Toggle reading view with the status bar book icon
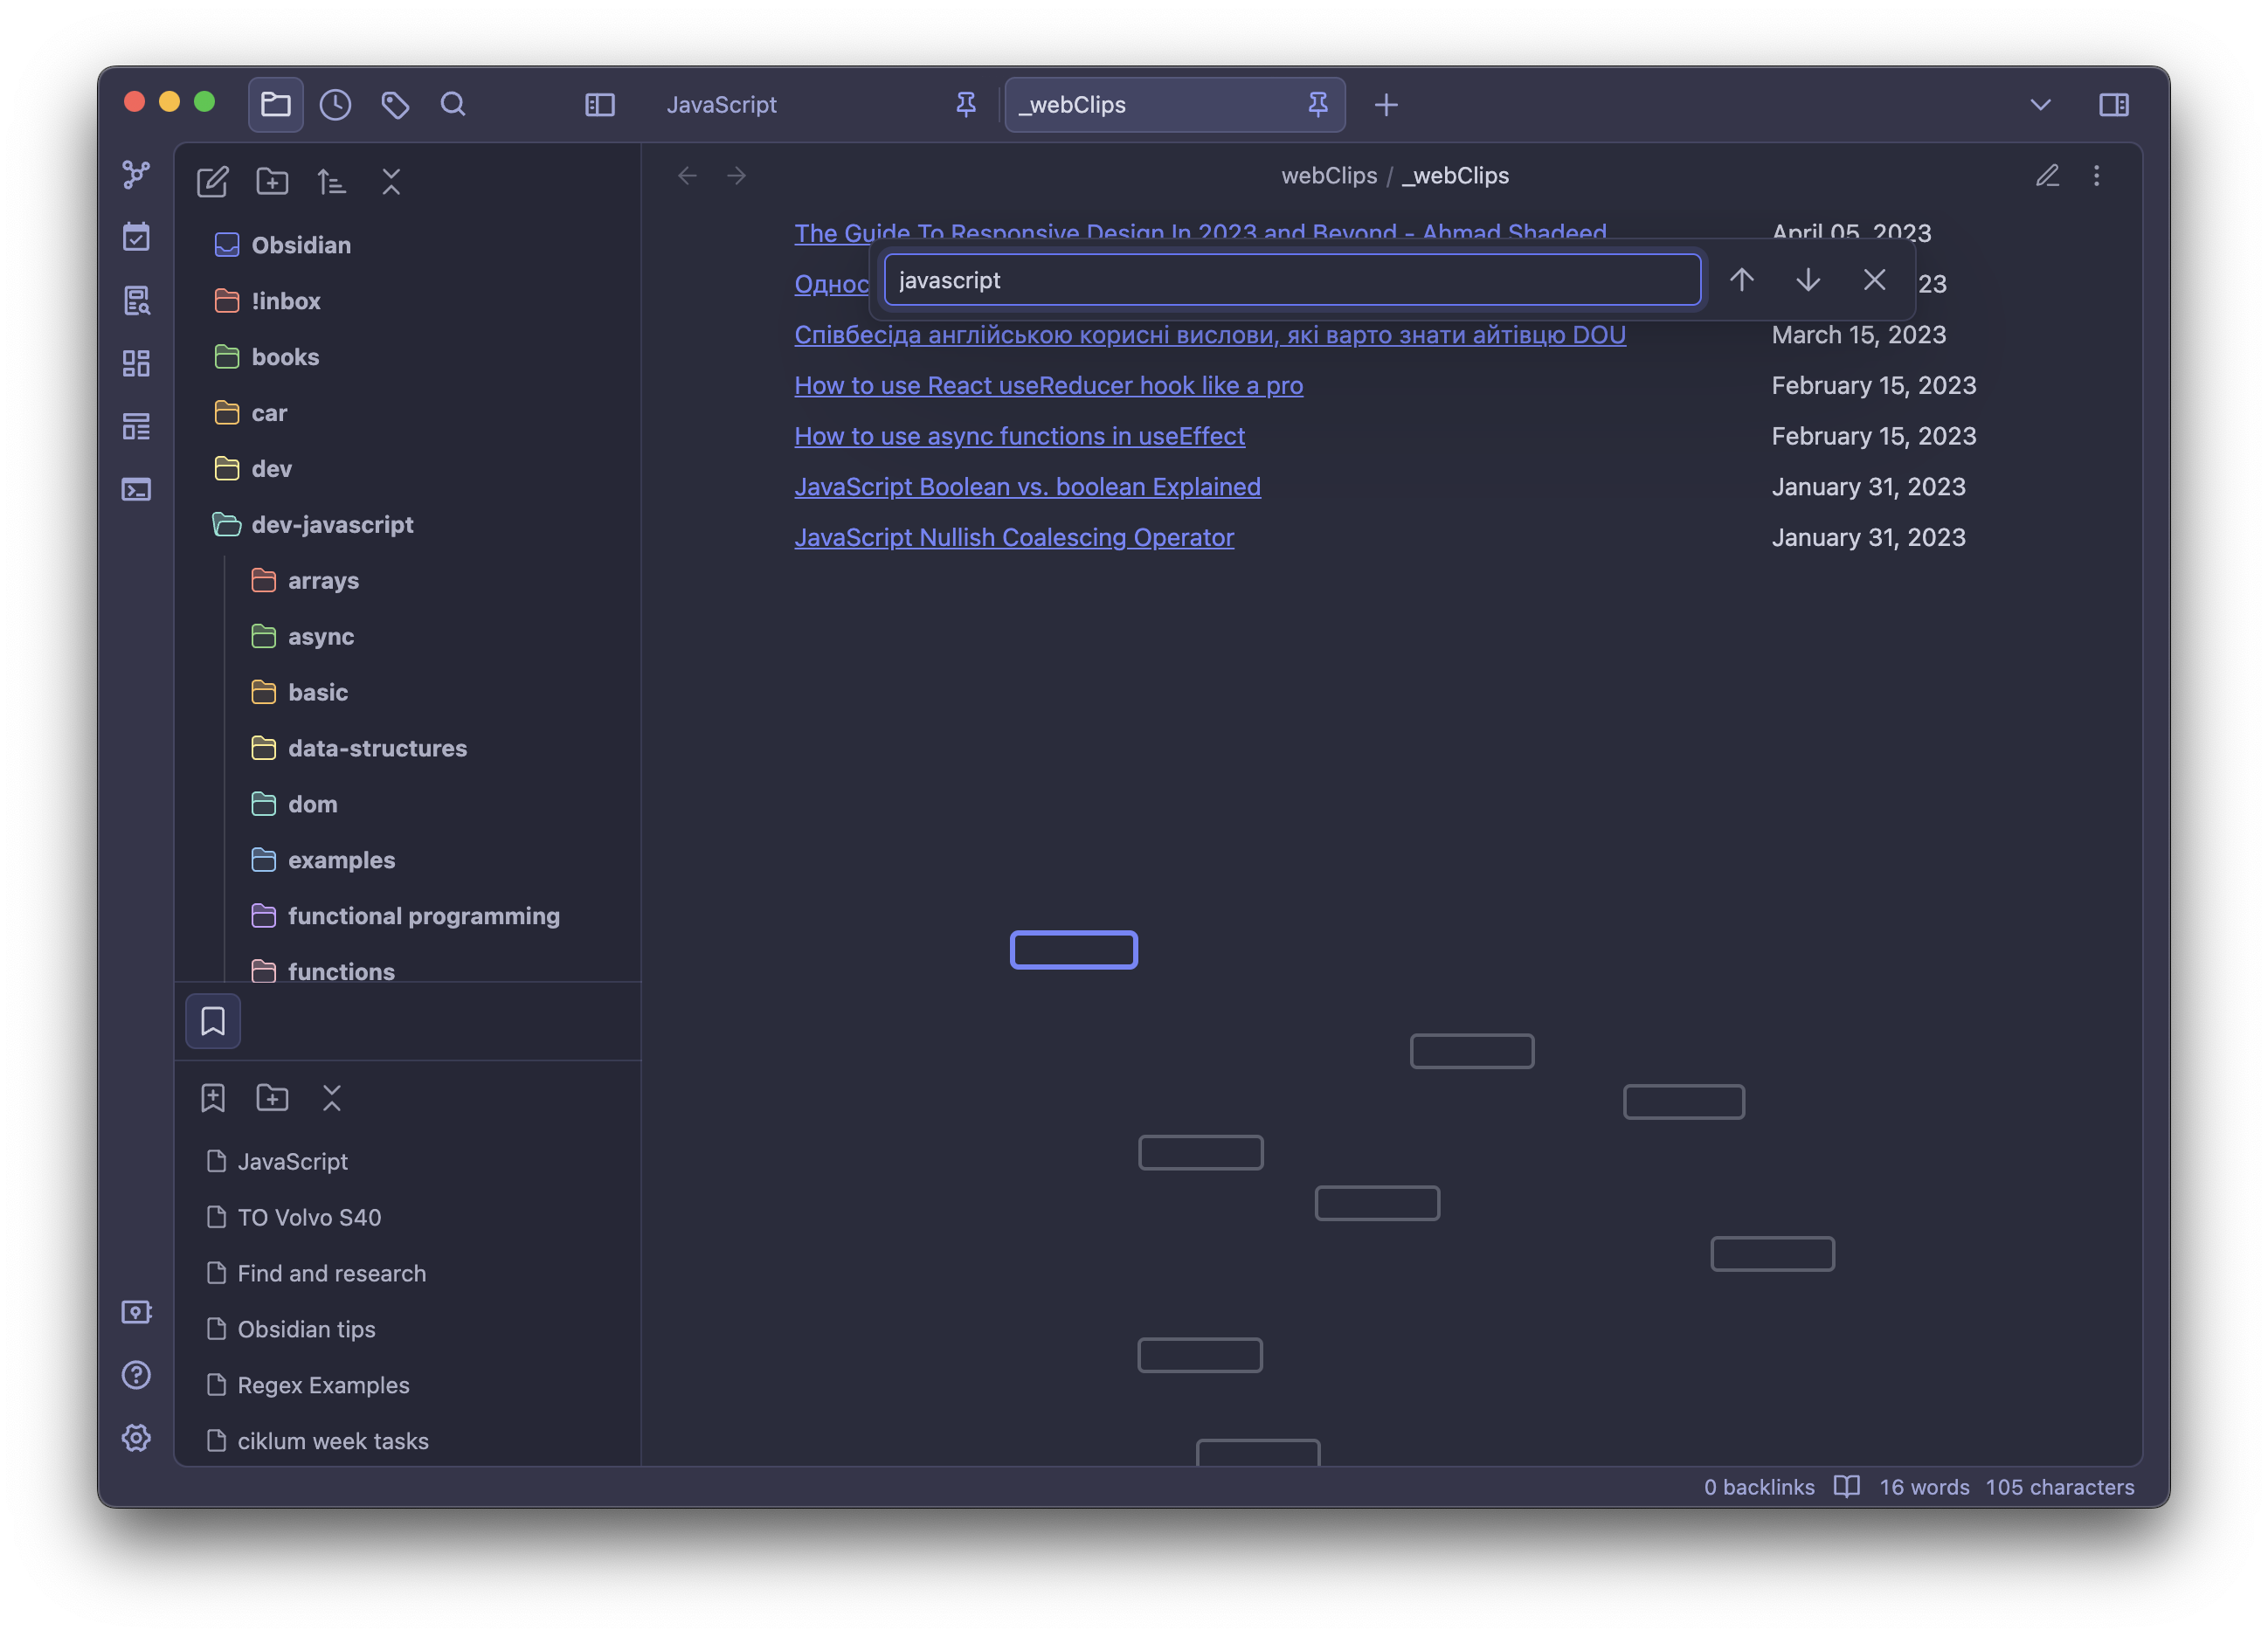Viewport: 2268px width, 1637px height. (x=1846, y=1487)
